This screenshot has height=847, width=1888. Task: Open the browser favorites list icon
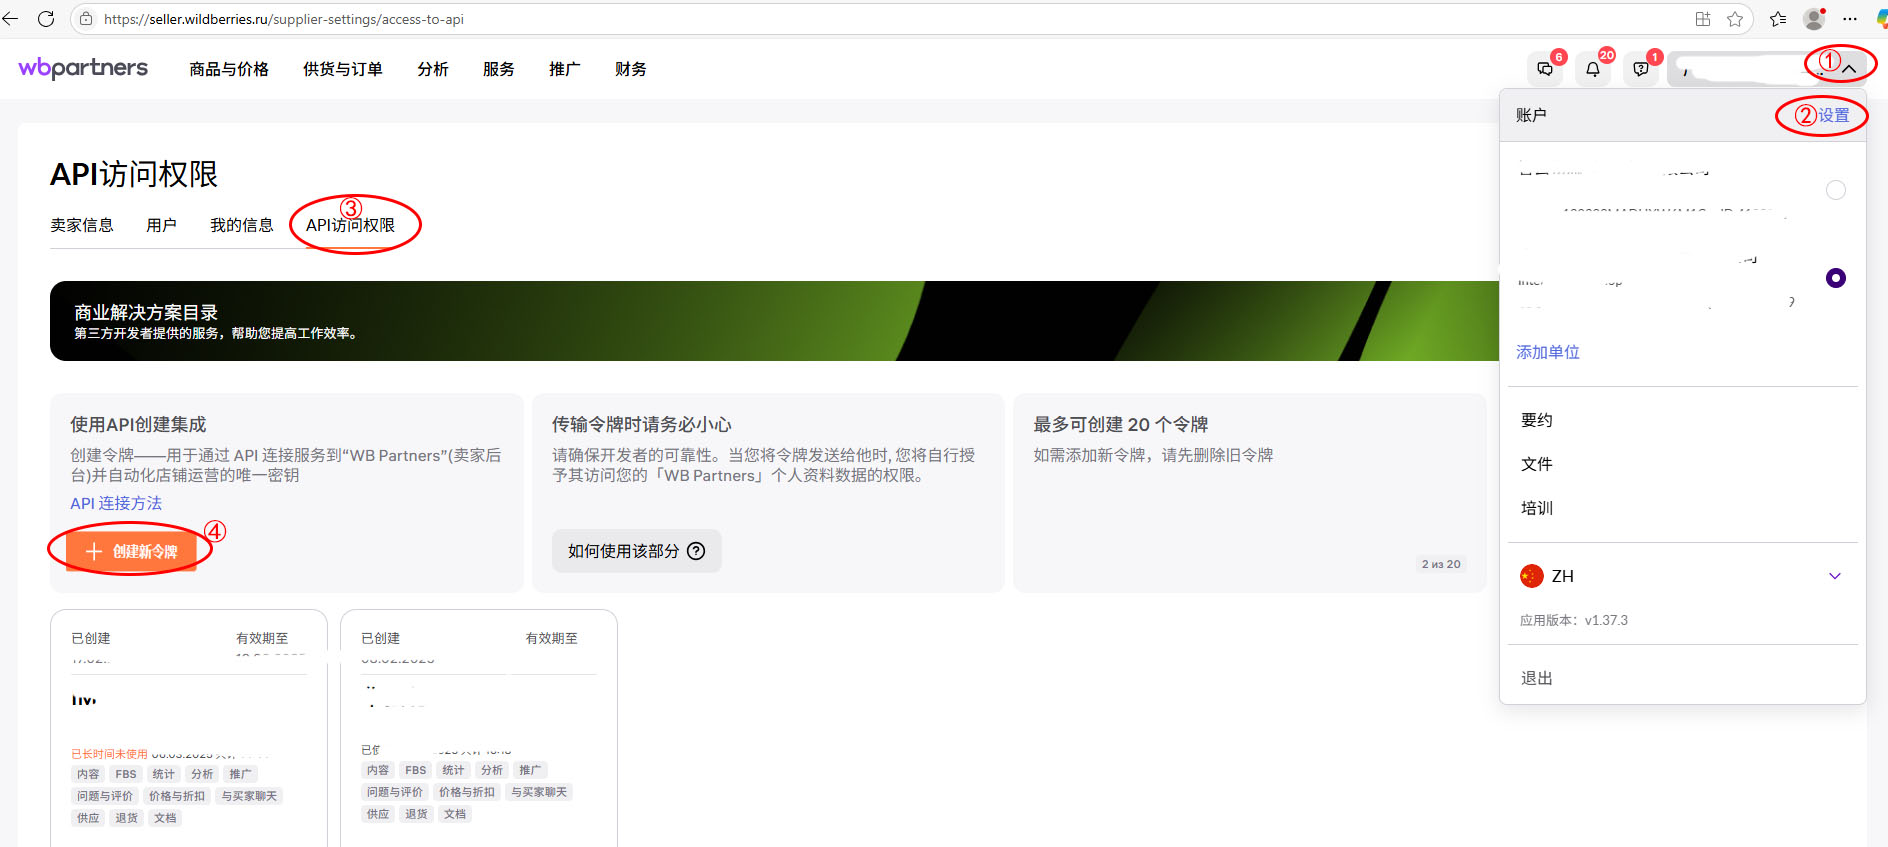tap(1778, 19)
